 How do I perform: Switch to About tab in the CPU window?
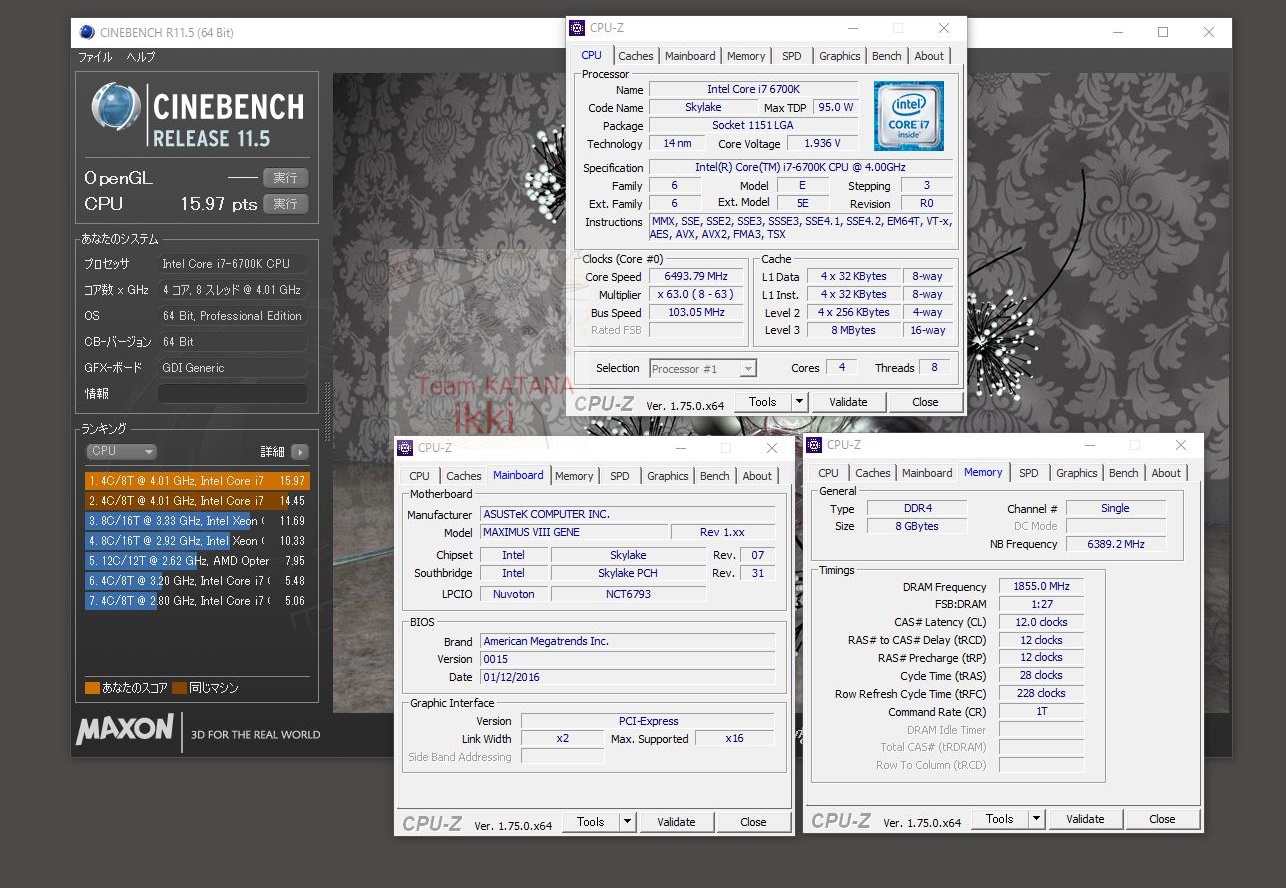click(x=929, y=56)
